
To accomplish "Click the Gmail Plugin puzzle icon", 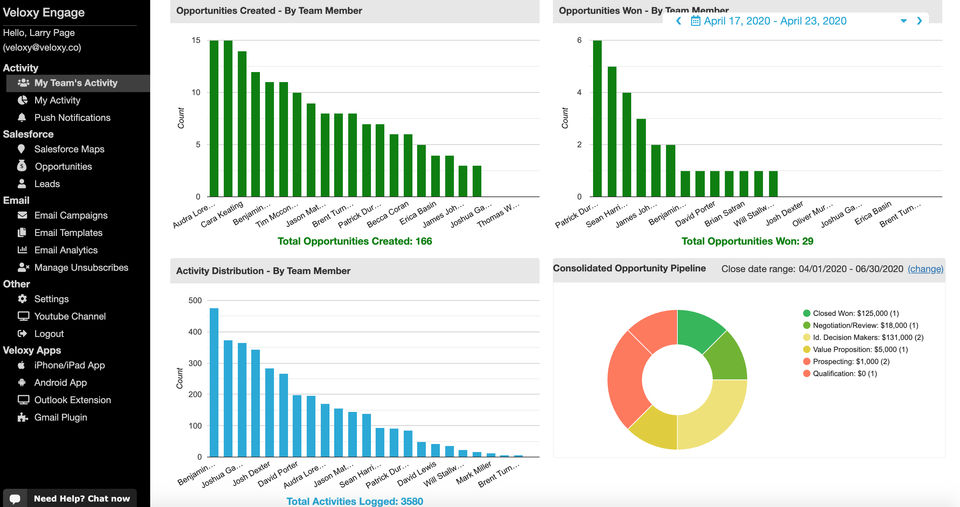I will pyautogui.click(x=23, y=417).
